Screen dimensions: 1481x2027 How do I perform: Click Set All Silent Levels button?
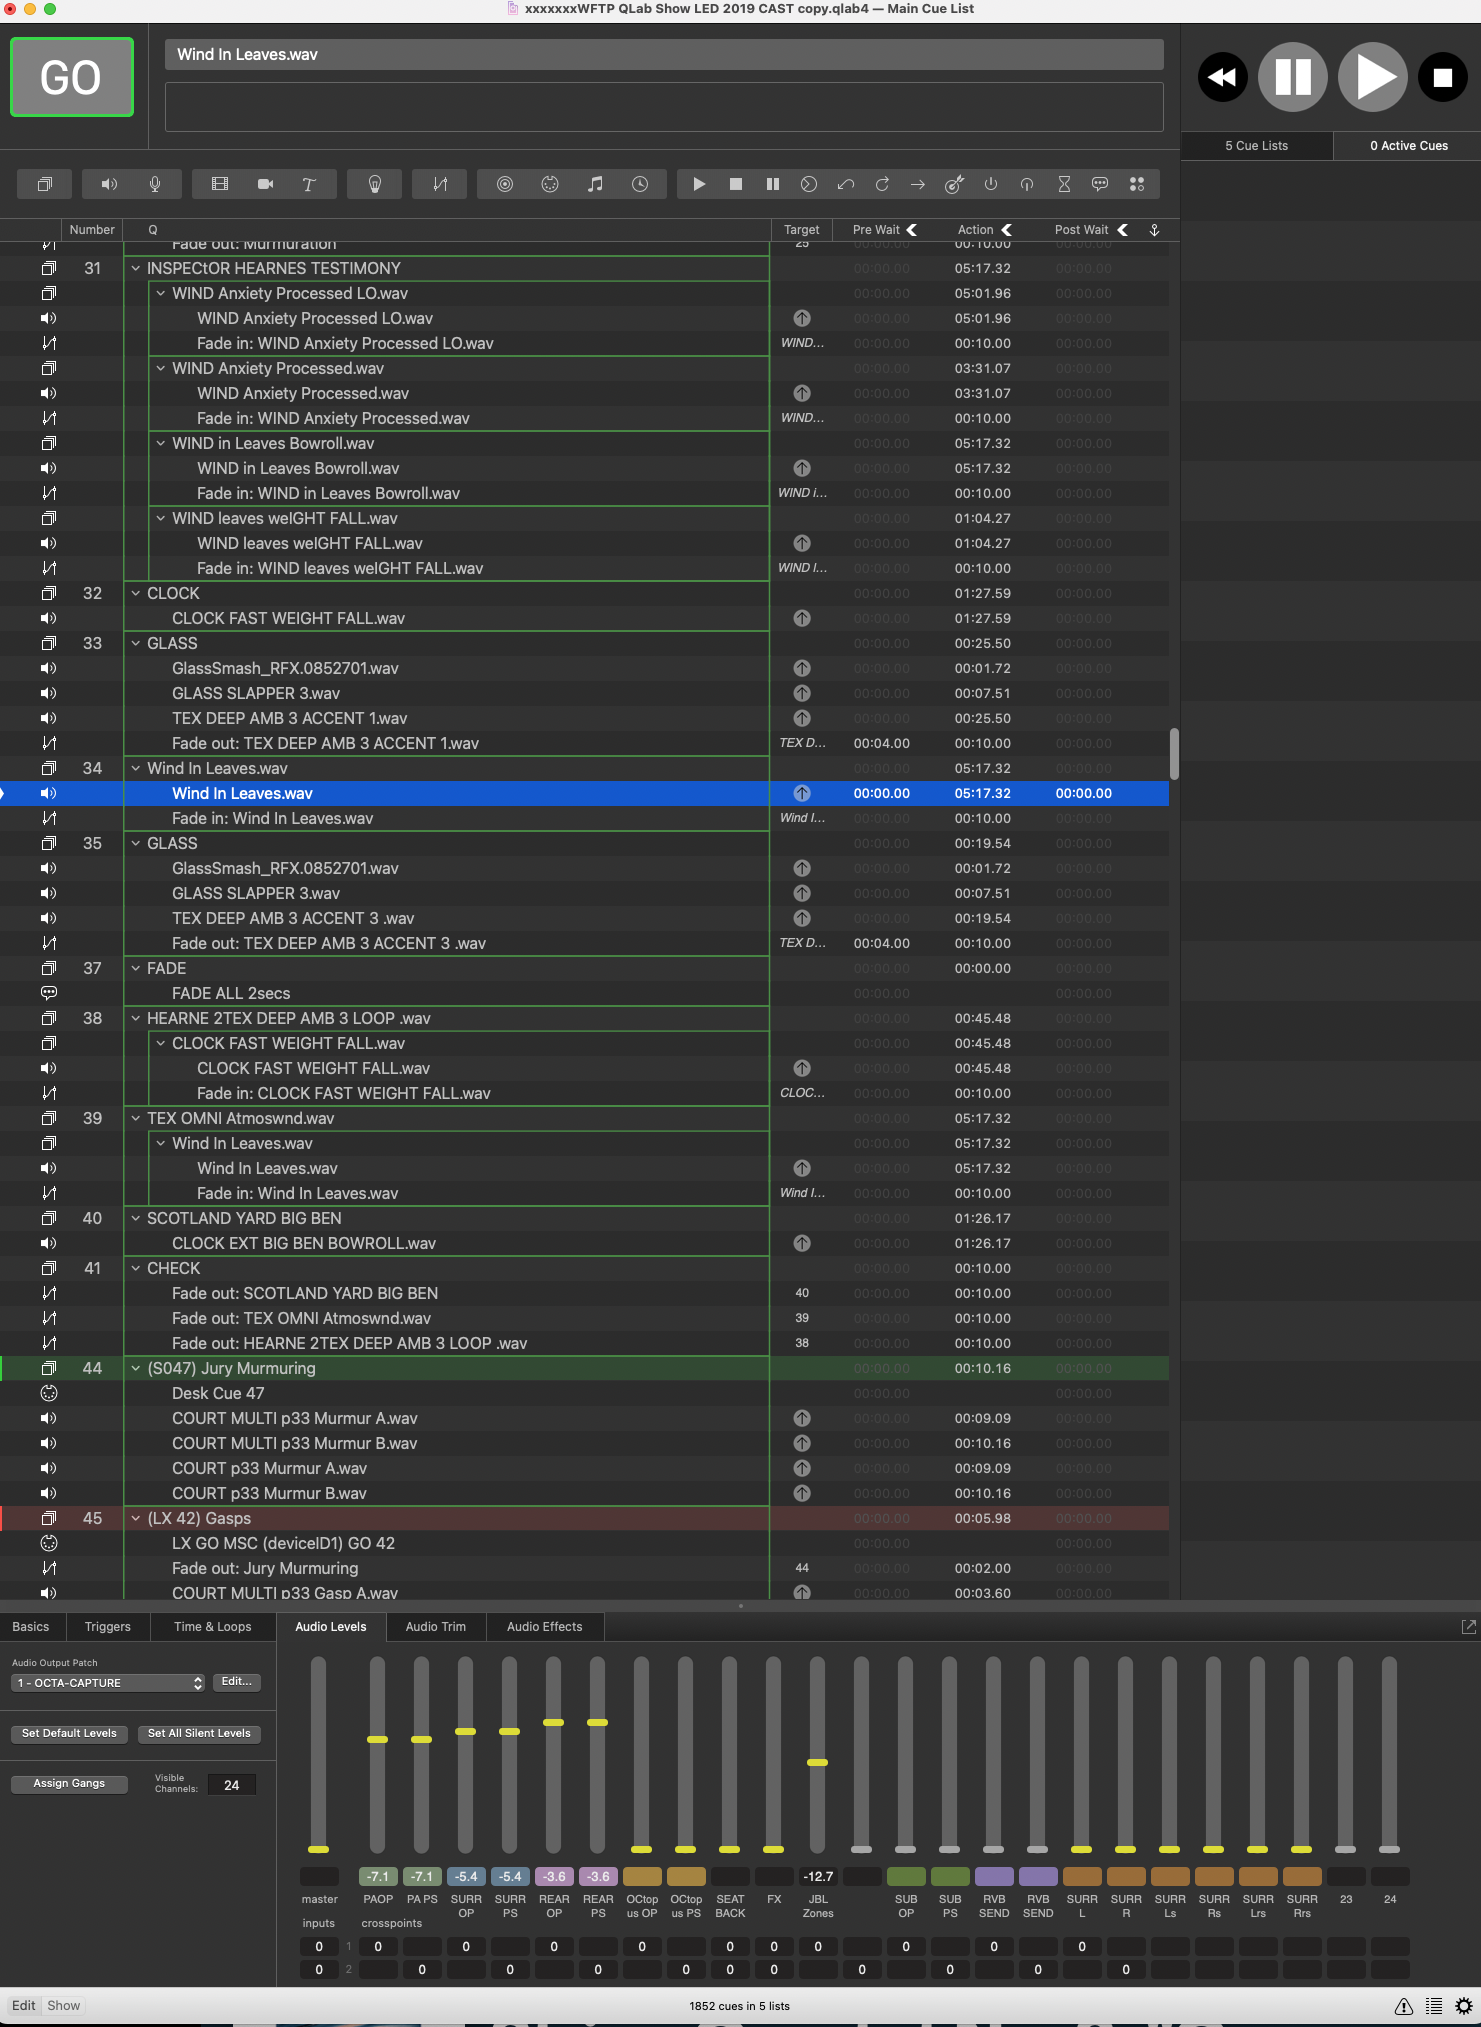click(x=199, y=1733)
